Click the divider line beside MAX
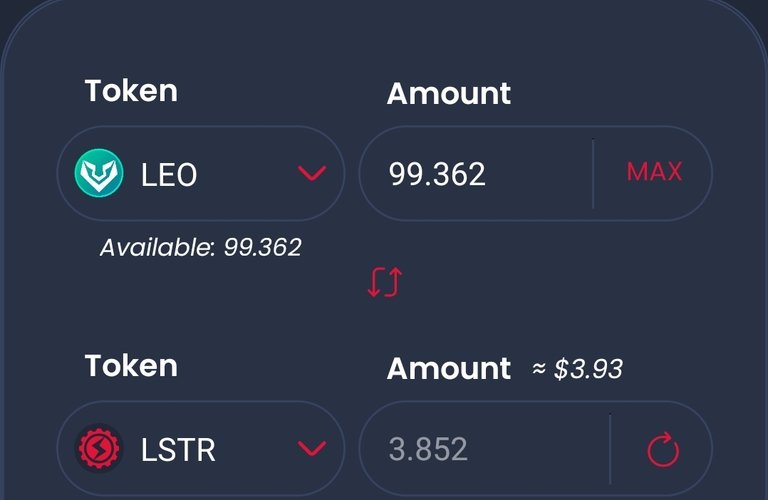This screenshot has height=500, width=768. pyautogui.click(x=593, y=173)
